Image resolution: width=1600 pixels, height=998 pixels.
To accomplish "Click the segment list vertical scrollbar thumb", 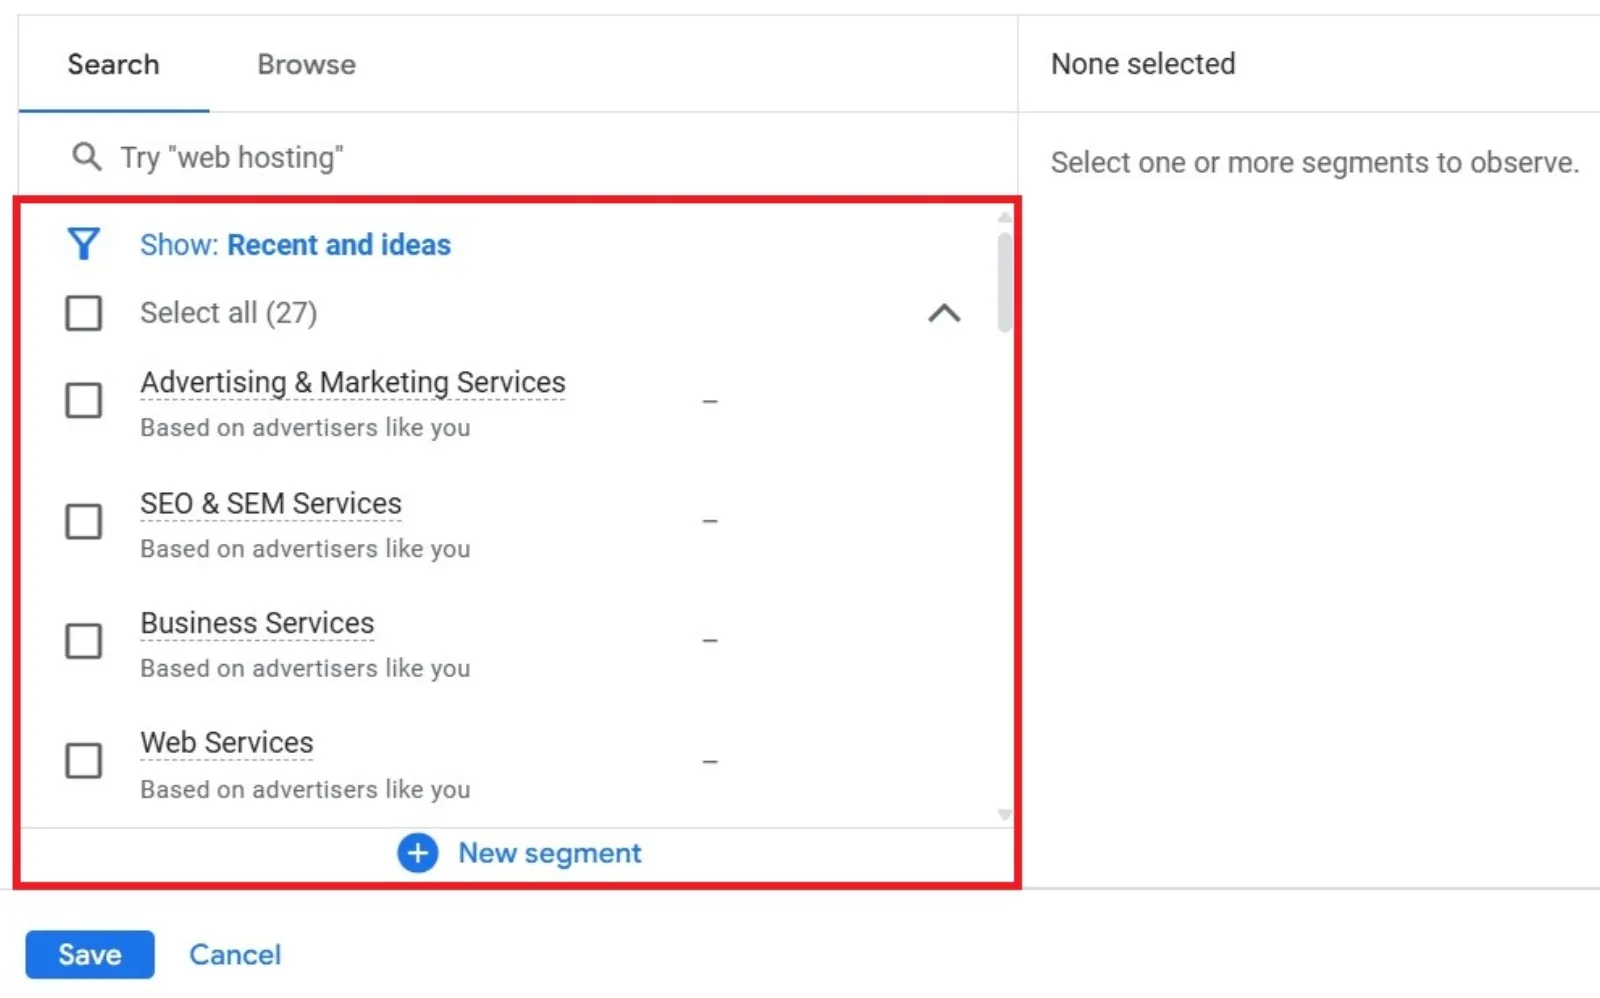I will 1005,281.
